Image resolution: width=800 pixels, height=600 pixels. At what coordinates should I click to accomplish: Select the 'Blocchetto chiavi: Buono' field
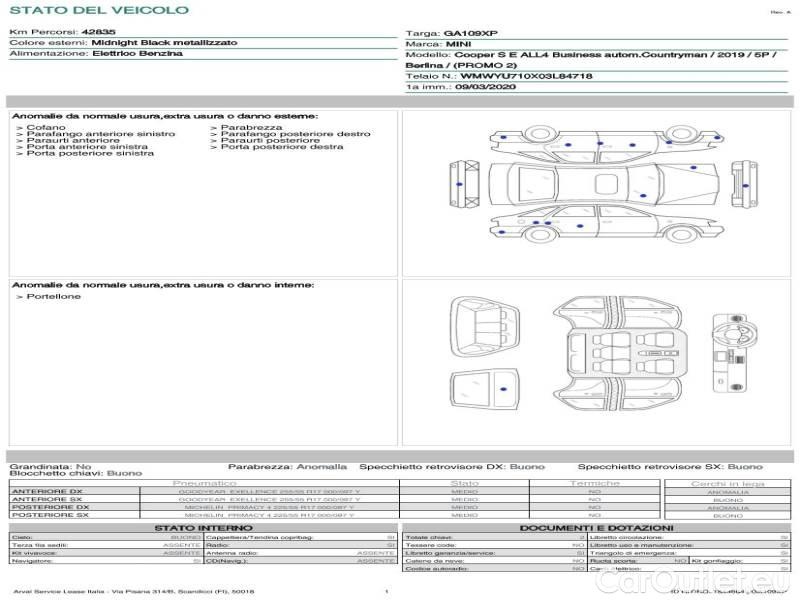(76, 473)
